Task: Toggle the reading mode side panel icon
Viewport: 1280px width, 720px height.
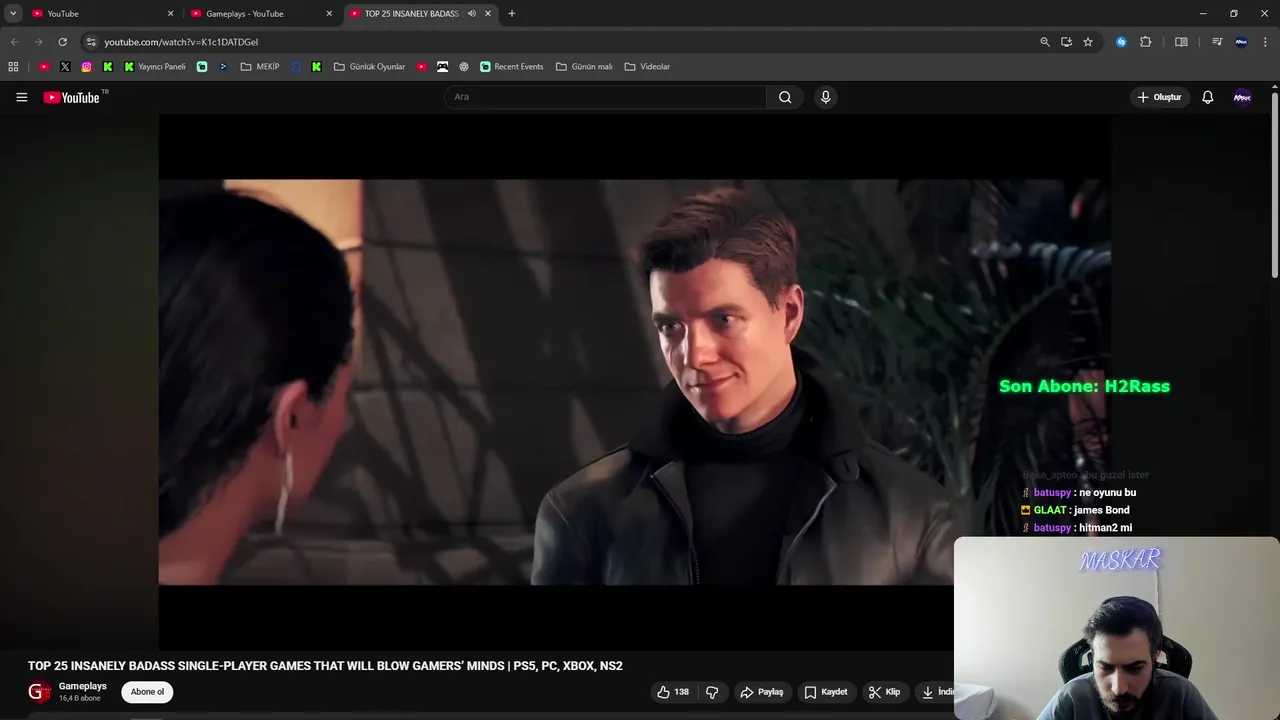Action: (x=1181, y=42)
